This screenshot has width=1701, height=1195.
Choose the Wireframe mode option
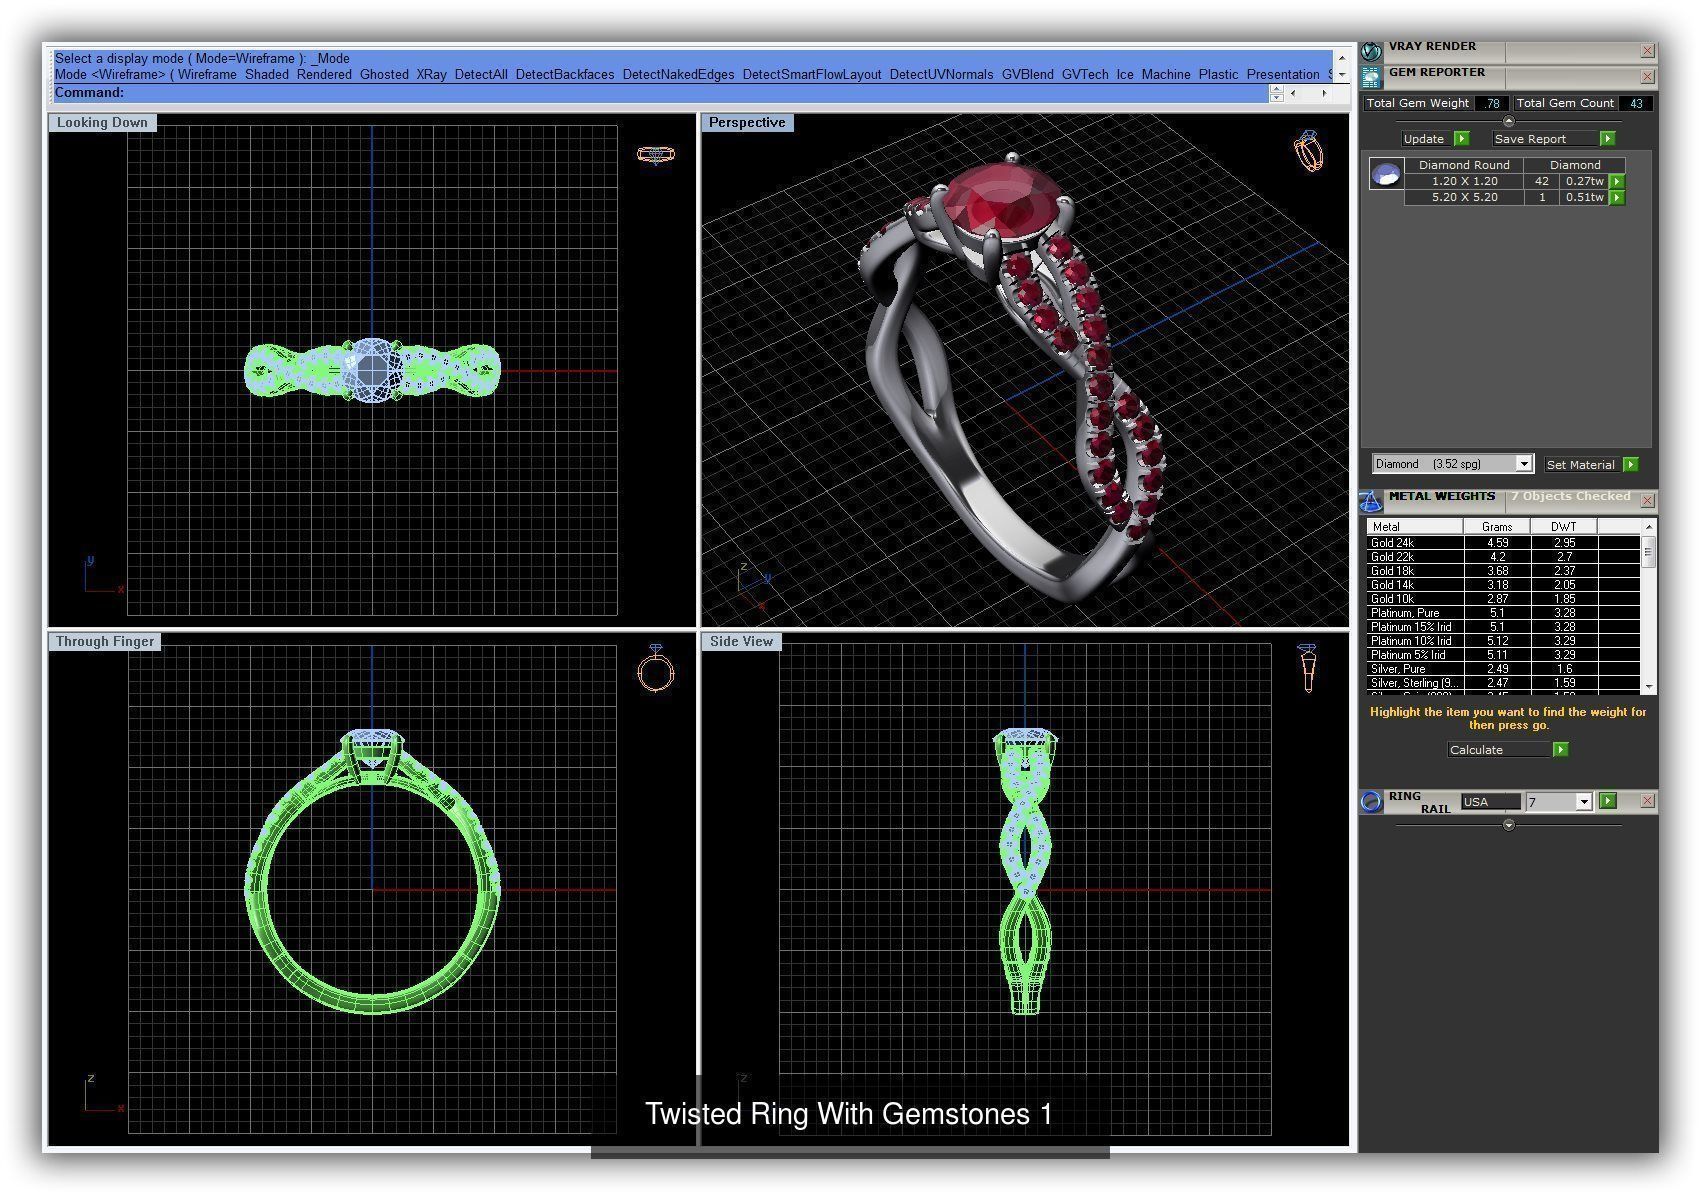pos(207,74)
